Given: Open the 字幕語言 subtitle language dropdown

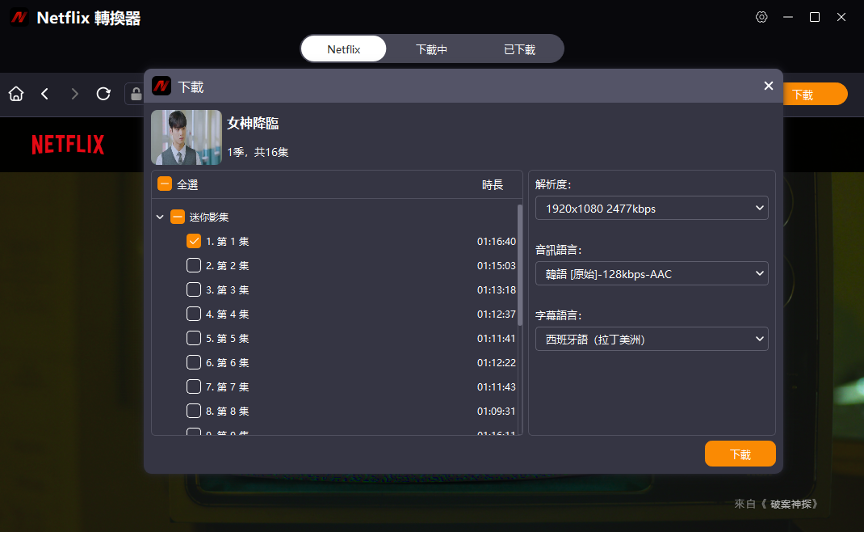Looking at the screenshot, I should click(x=651, y=339).
